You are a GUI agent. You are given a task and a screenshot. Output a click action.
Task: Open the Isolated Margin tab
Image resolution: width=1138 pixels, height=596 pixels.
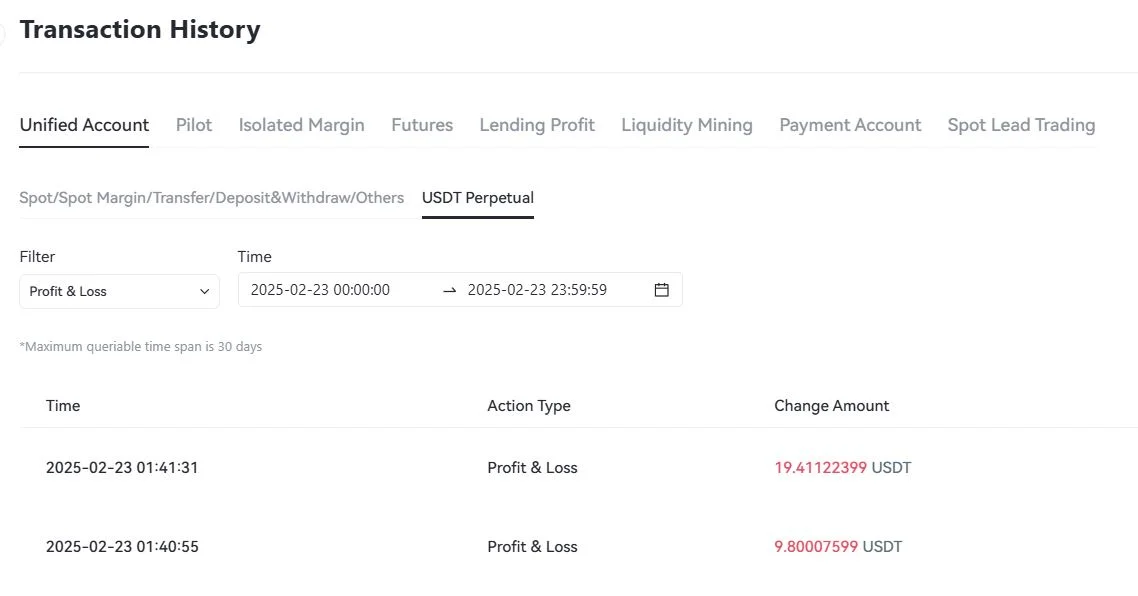[301, 125]
